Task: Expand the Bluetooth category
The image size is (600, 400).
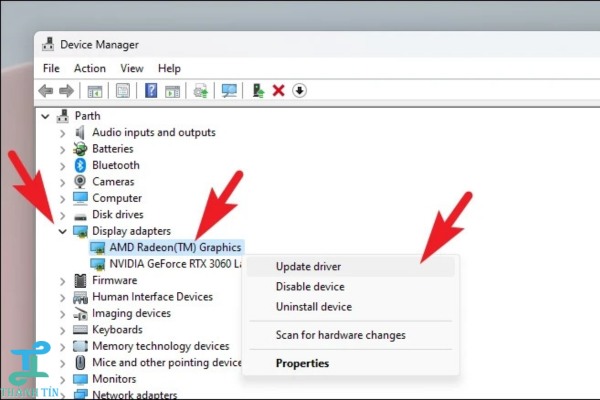Action: pos(63,165)
